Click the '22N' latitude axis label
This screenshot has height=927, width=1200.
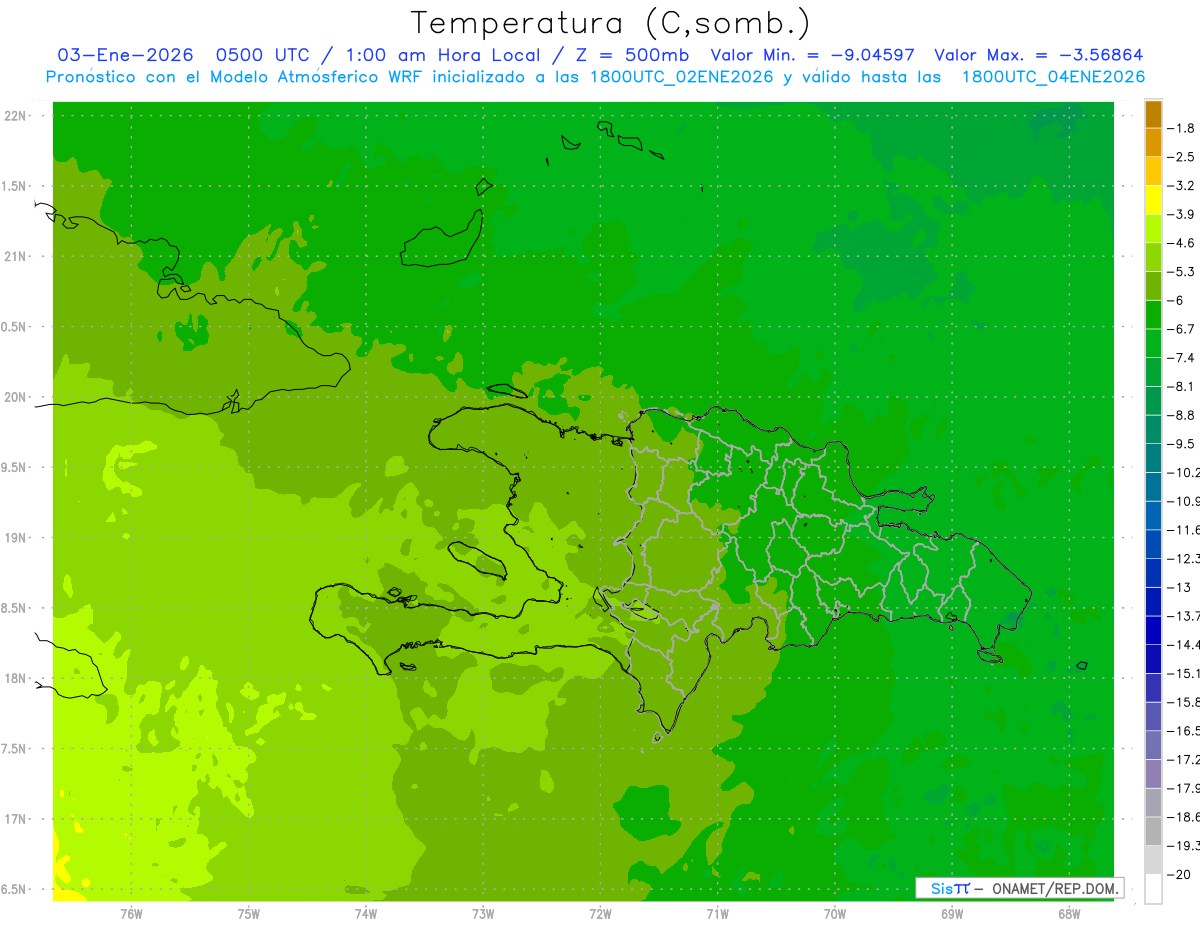pyautogui.click(x=16, y=116)
